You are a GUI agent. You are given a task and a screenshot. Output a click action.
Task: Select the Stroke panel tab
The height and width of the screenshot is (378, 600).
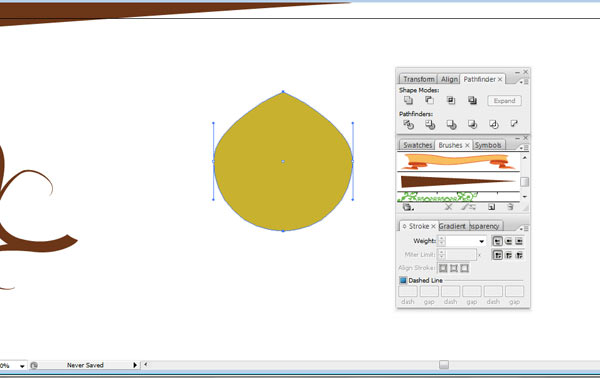(419, 226)
